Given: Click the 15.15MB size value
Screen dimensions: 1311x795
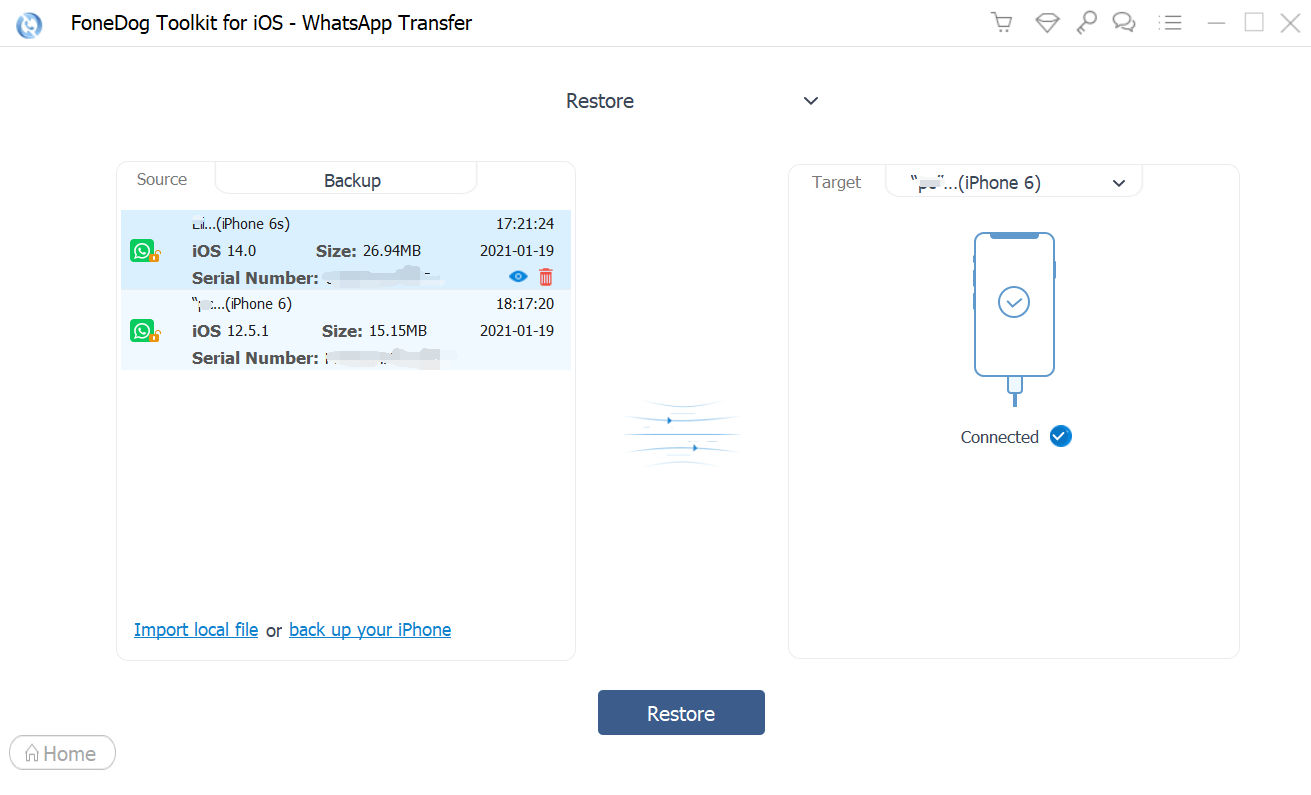Looking at the screenshot, I should 398,331.
